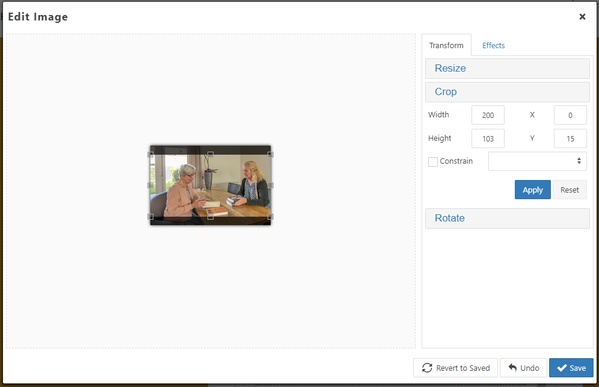This screenshot has height=387, width=599.
Task: Enable the Constrain checkbox
Action: pyautogui.click(x=433, y=162)
